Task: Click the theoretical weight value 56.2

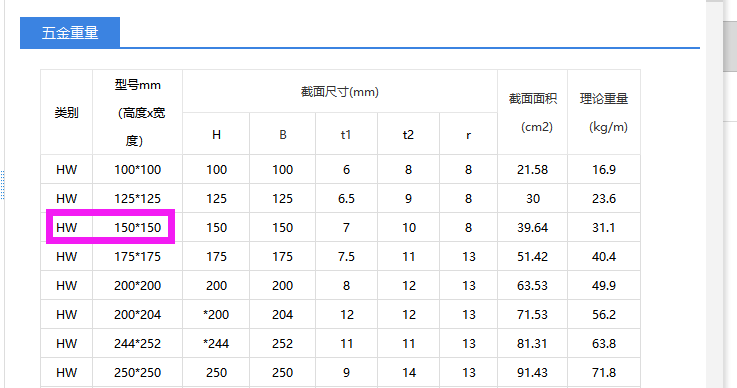Action: coord(604,315)
